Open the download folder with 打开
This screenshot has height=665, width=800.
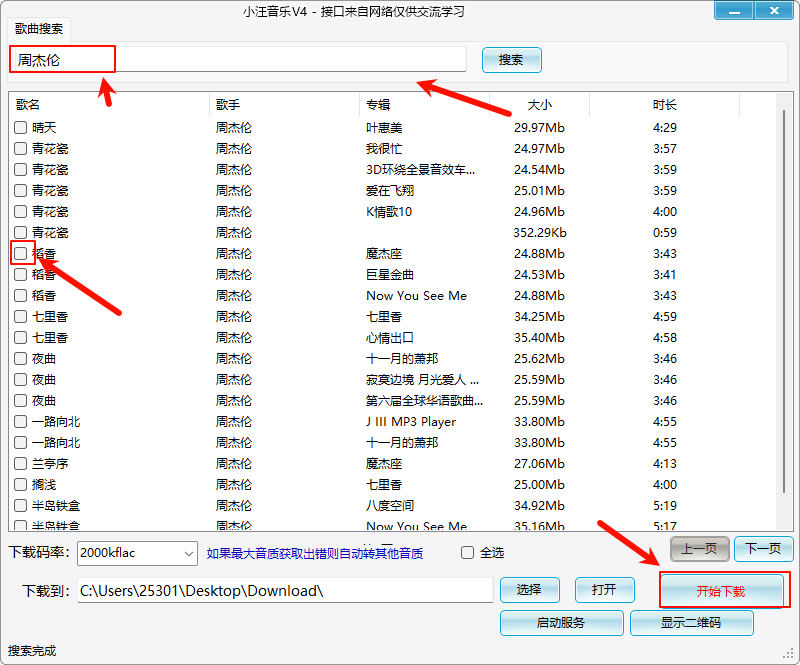click(x=603, y=590)
